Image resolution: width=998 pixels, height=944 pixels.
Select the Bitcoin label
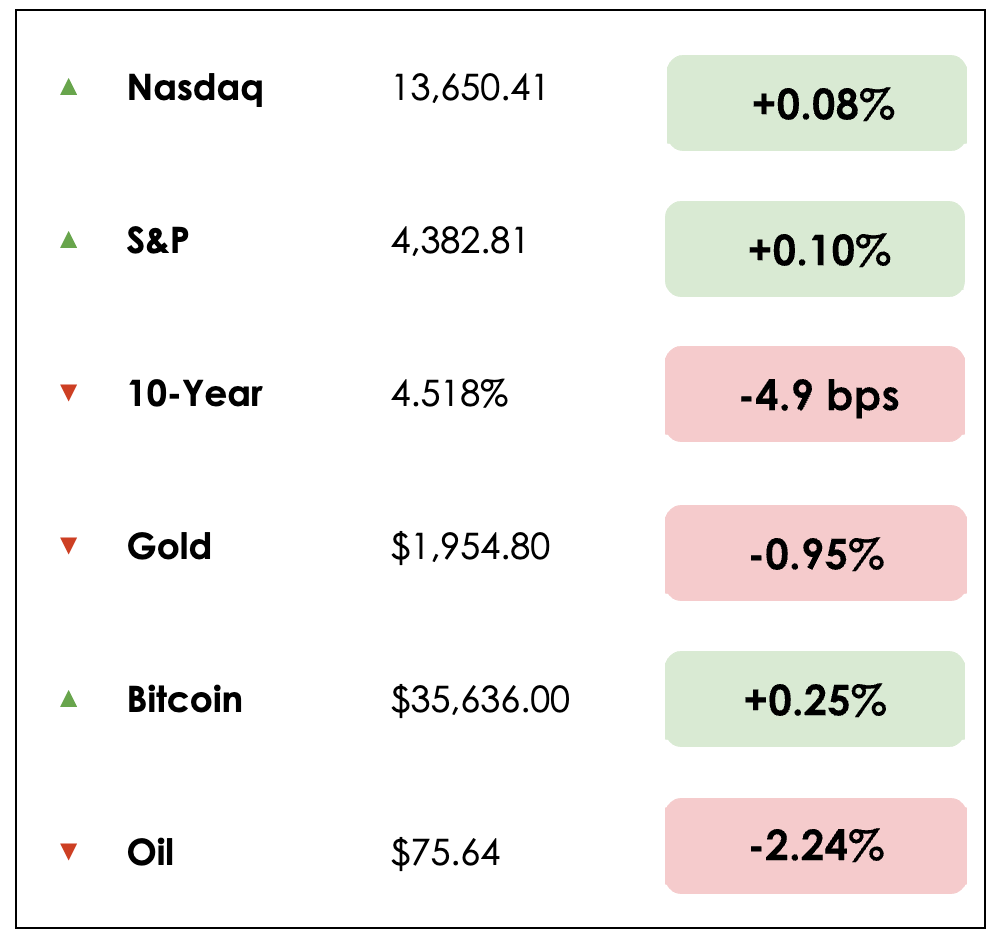click(185, 699)
